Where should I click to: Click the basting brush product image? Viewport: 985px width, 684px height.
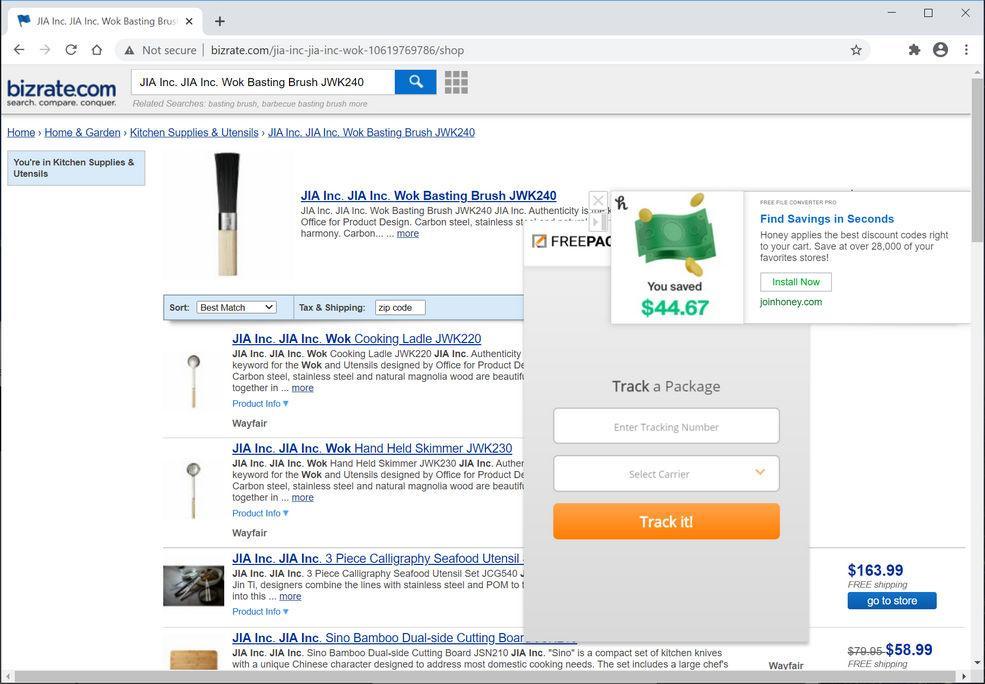[x=227, y=214]
